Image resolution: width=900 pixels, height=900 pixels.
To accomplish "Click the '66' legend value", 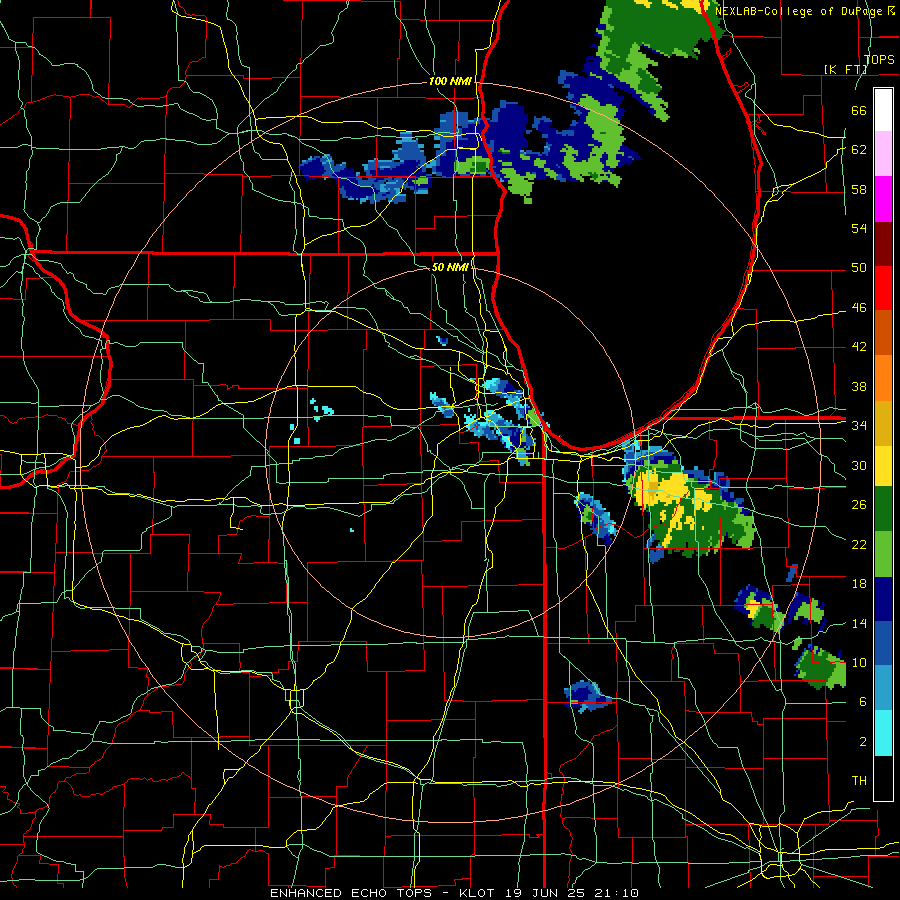I will pyautogui.click(x=859, y=110).
